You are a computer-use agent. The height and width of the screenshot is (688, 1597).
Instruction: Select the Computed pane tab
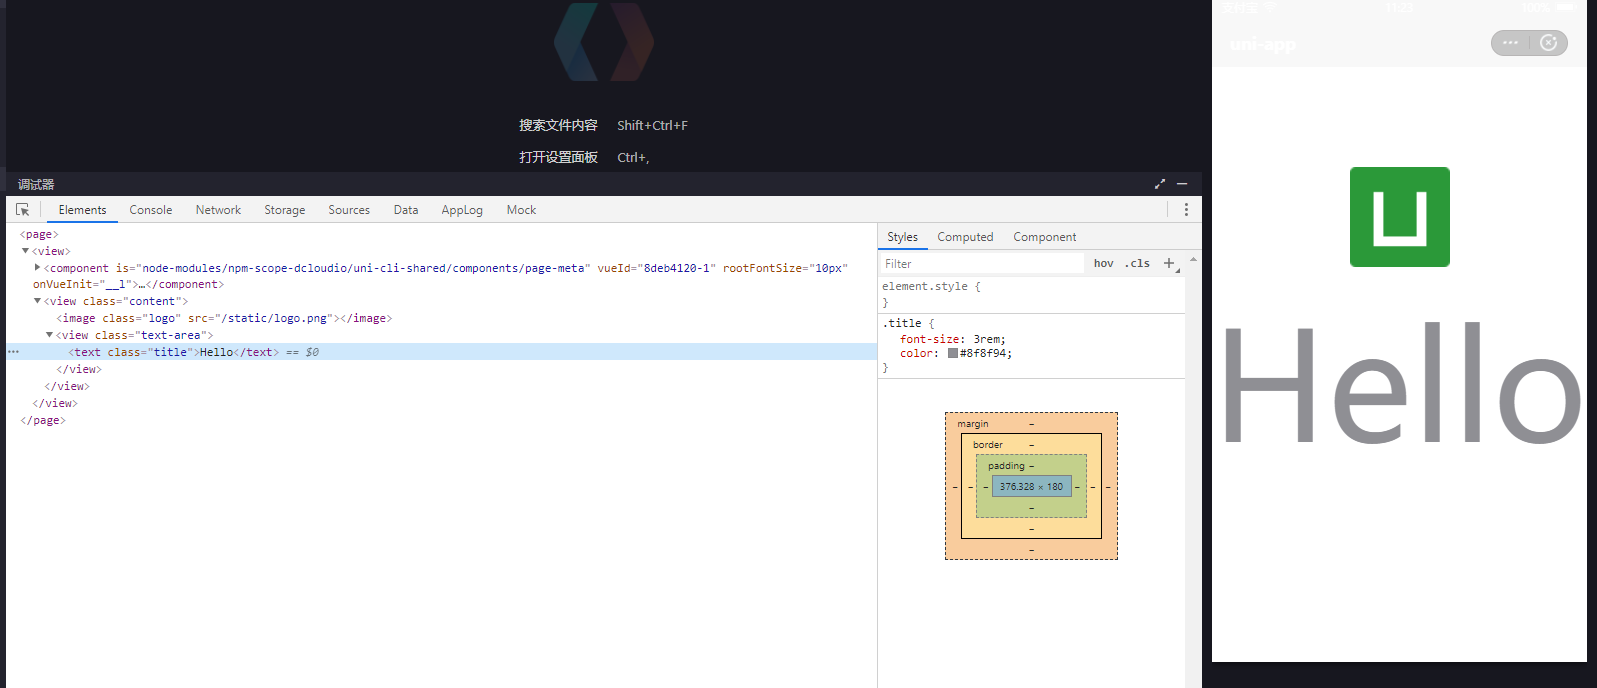[x=965, y=237]
